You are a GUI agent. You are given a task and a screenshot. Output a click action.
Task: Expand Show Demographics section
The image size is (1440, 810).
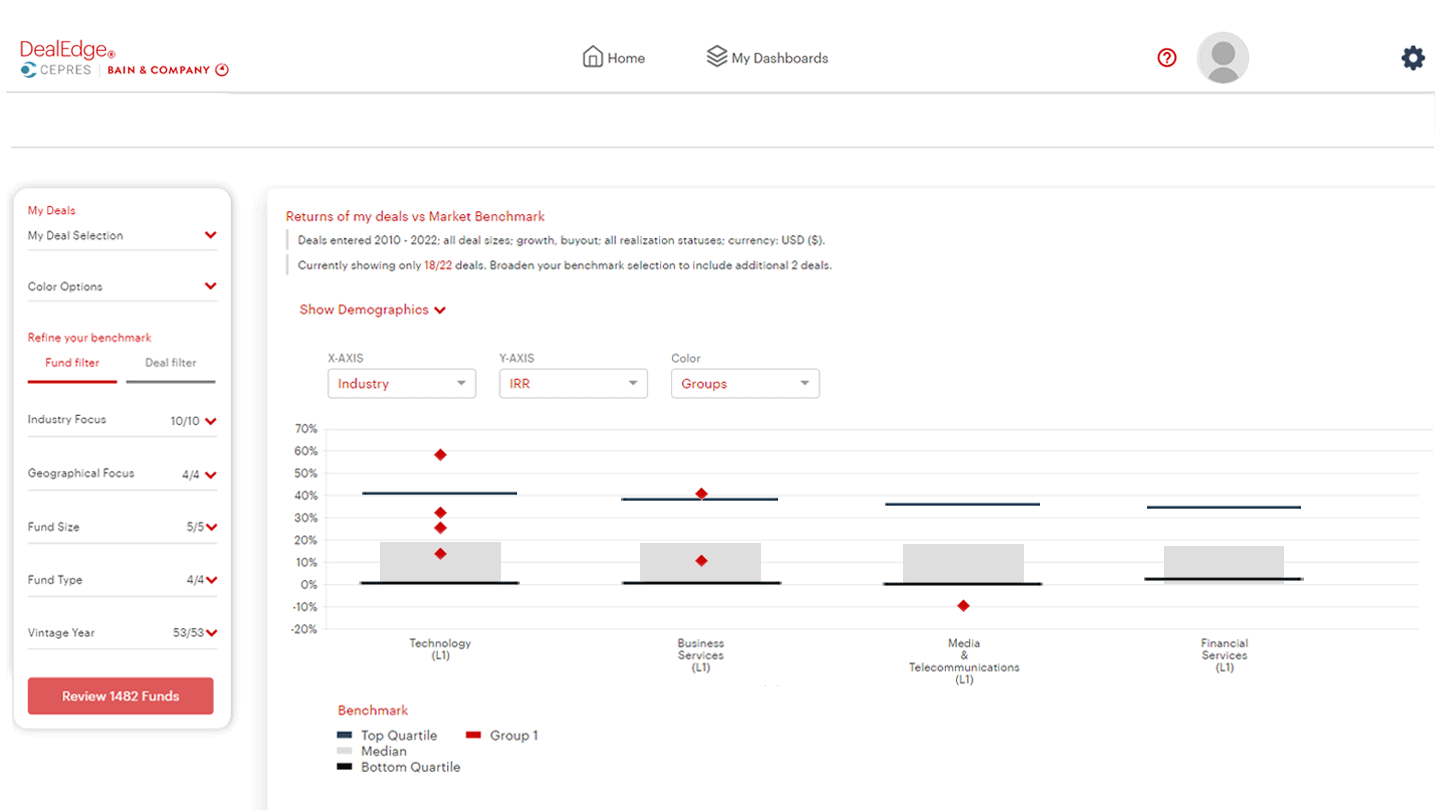coord(373,310)
